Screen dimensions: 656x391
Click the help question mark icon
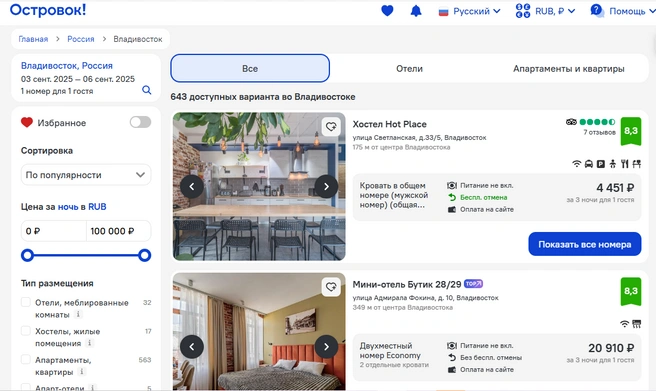click(597, 10)
